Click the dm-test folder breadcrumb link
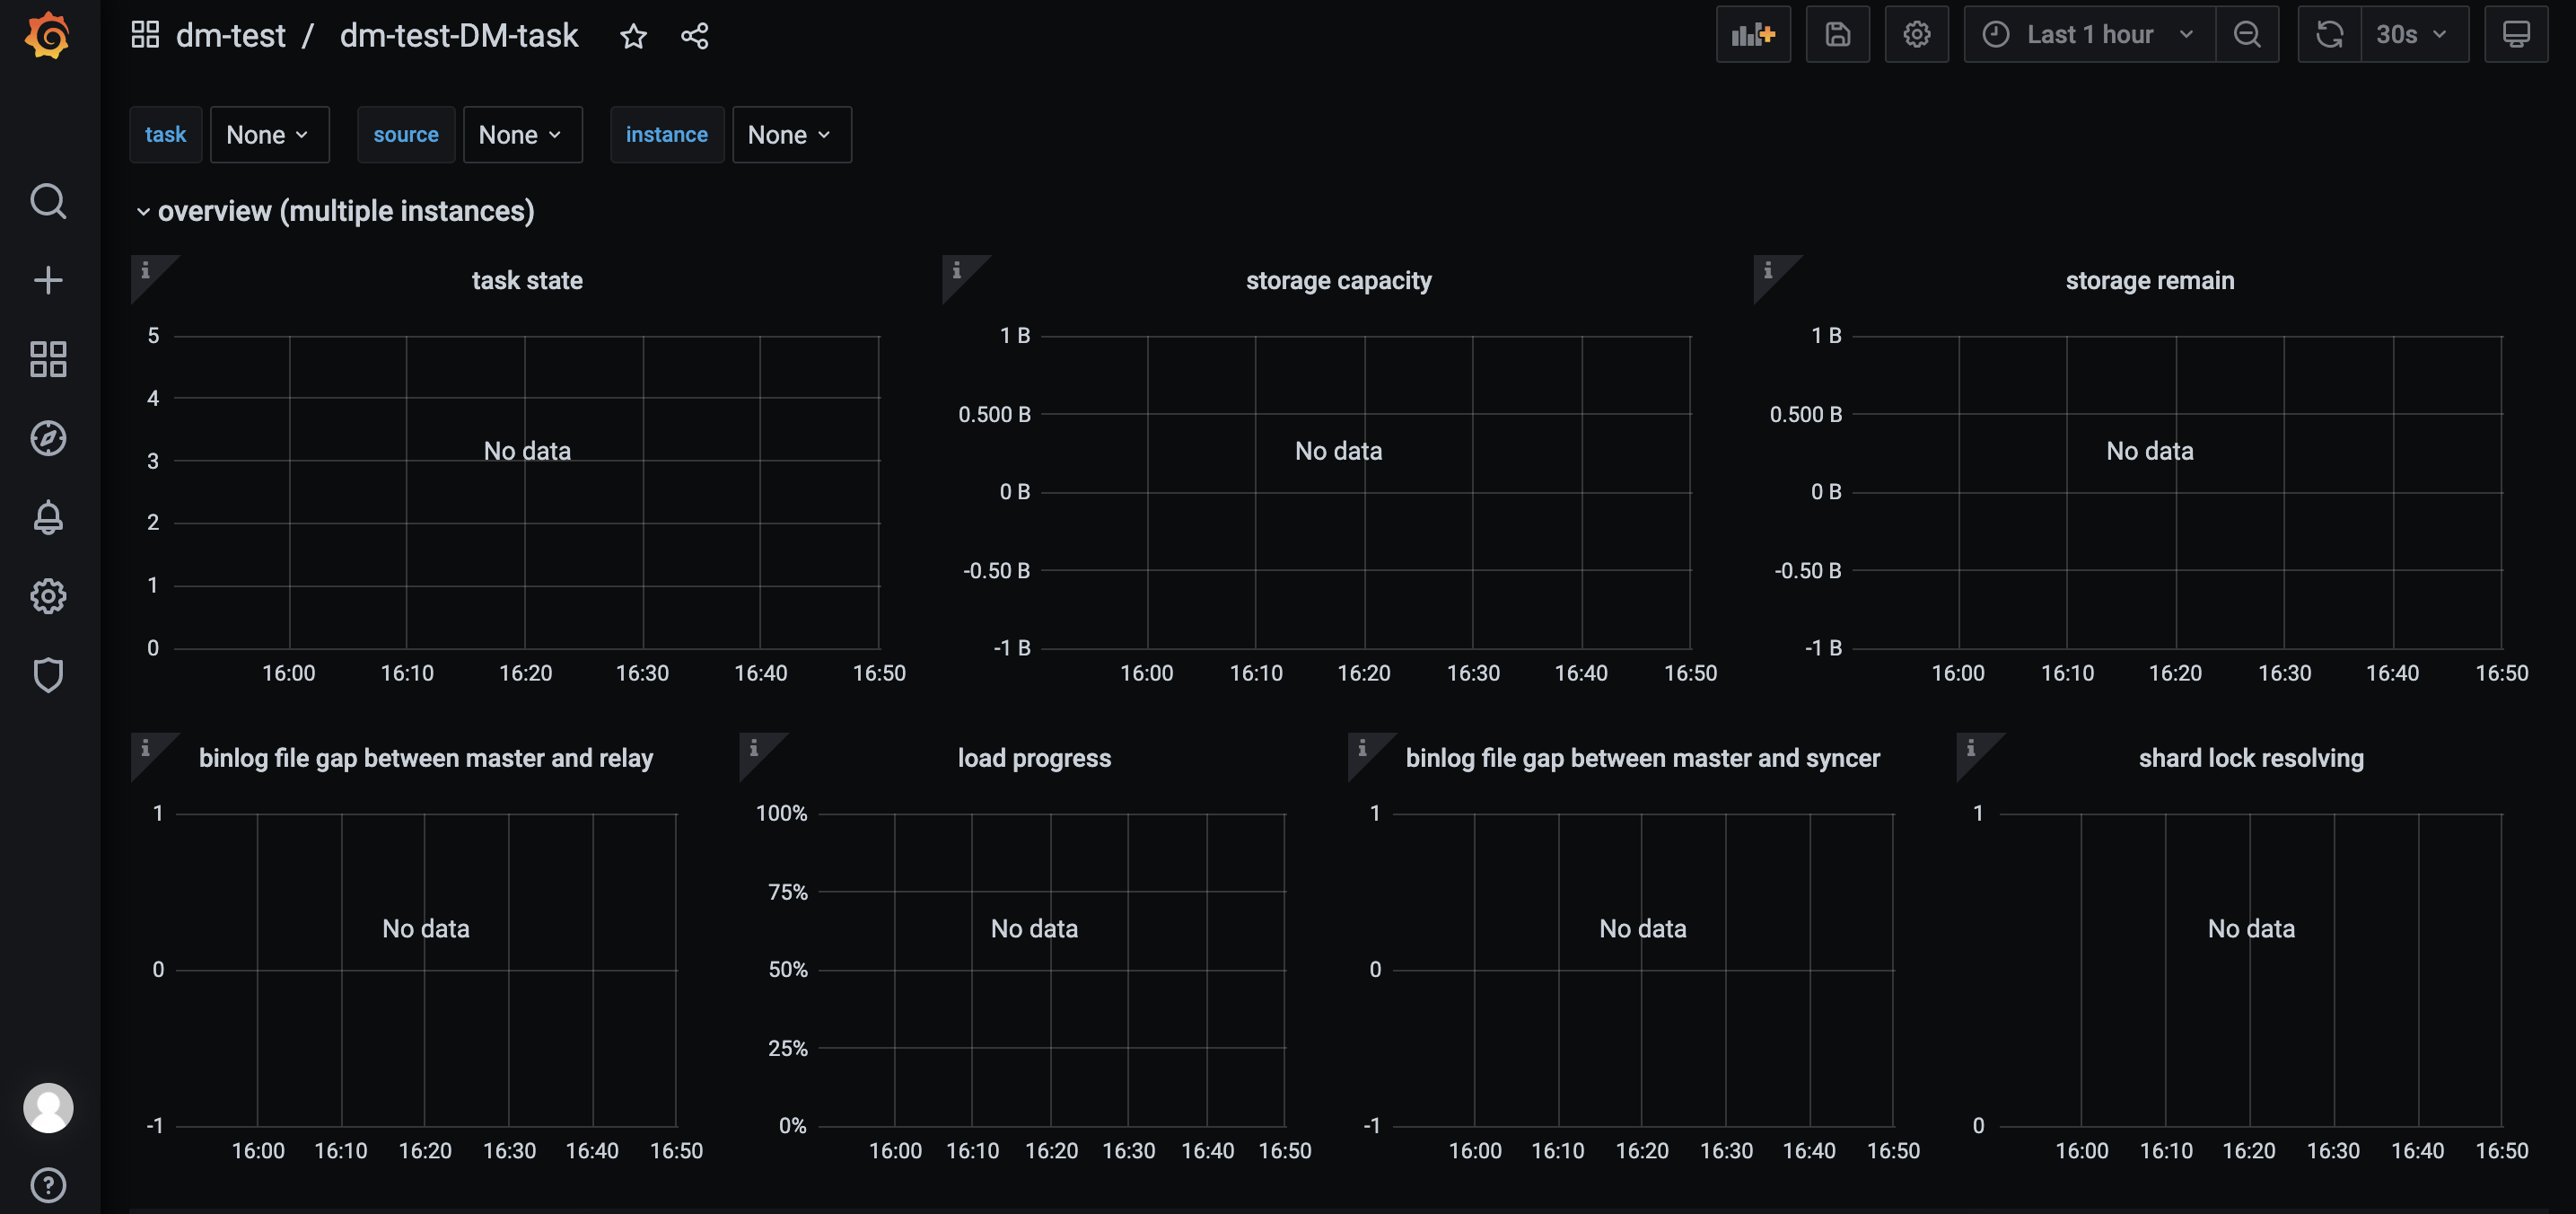This screenshot has width=2576, height=1214. coord(230,36)
